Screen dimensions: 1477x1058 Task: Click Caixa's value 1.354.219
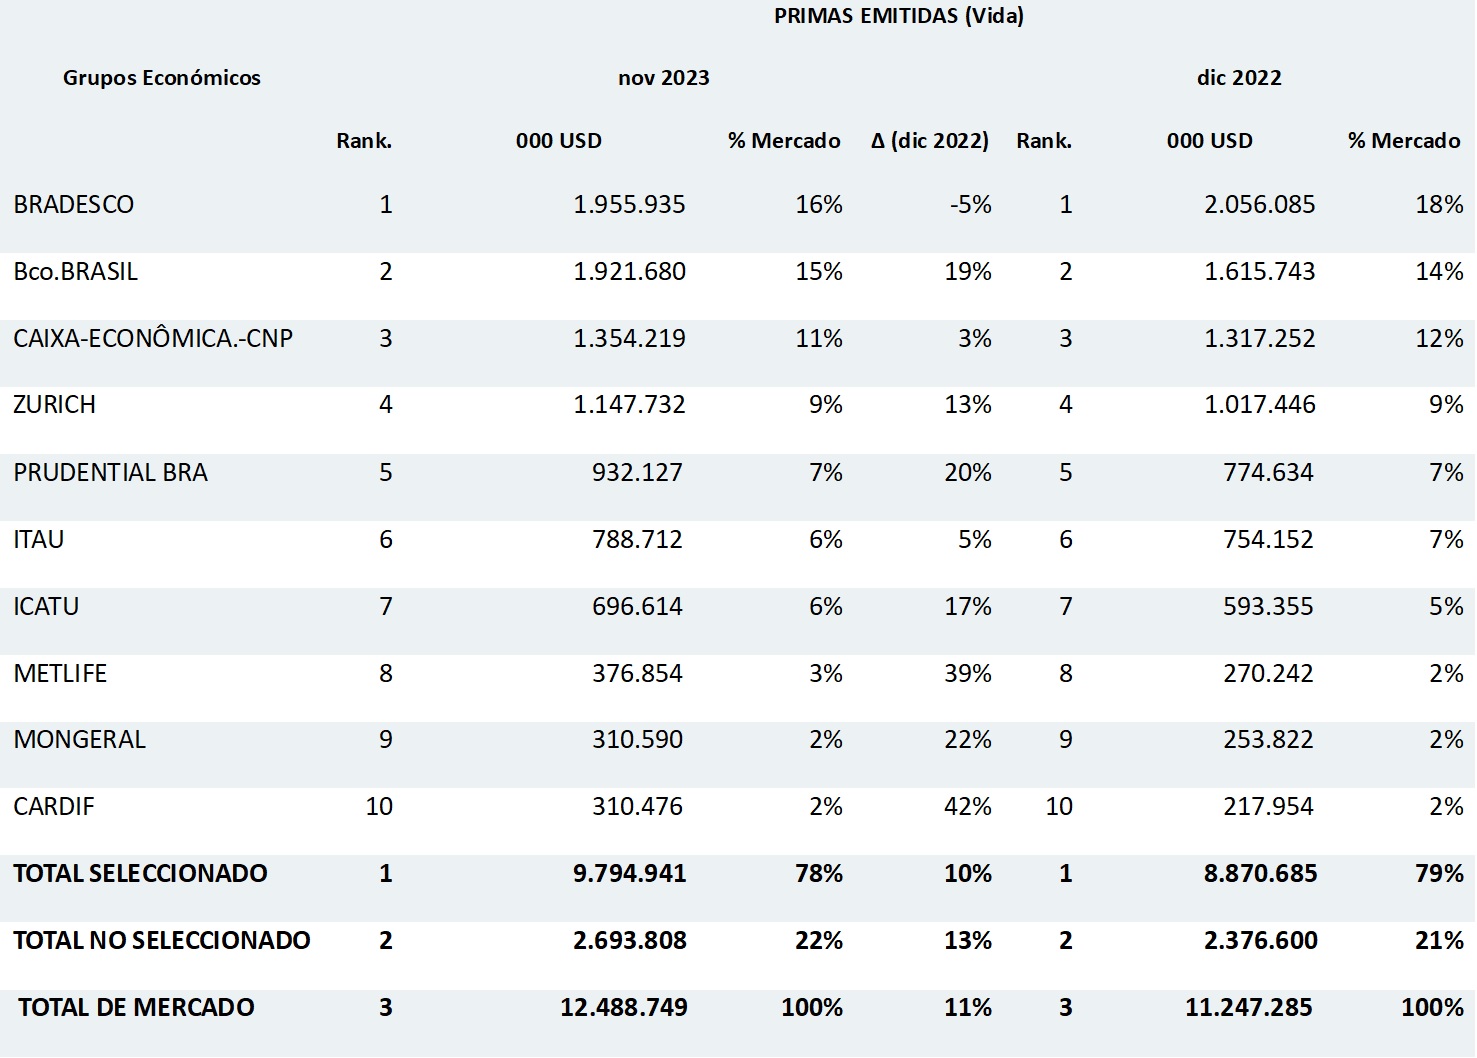630,338
